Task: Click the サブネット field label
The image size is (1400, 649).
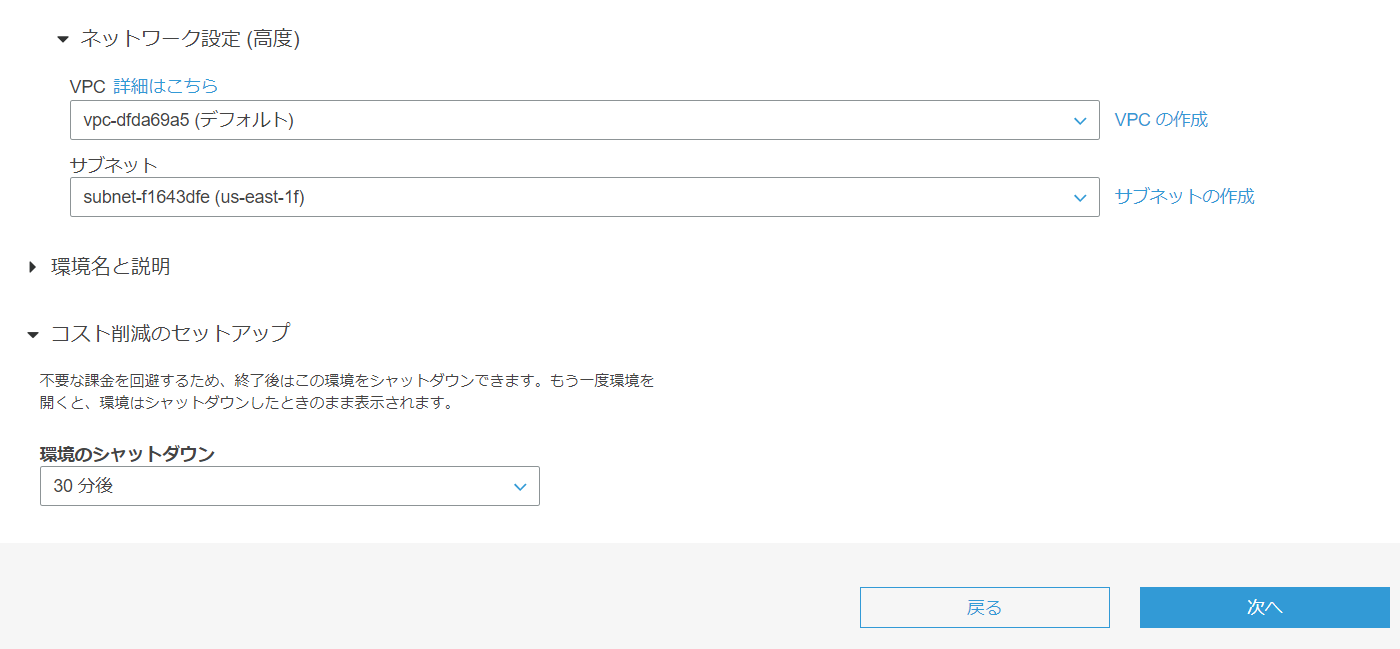Action: click(114, 164)
